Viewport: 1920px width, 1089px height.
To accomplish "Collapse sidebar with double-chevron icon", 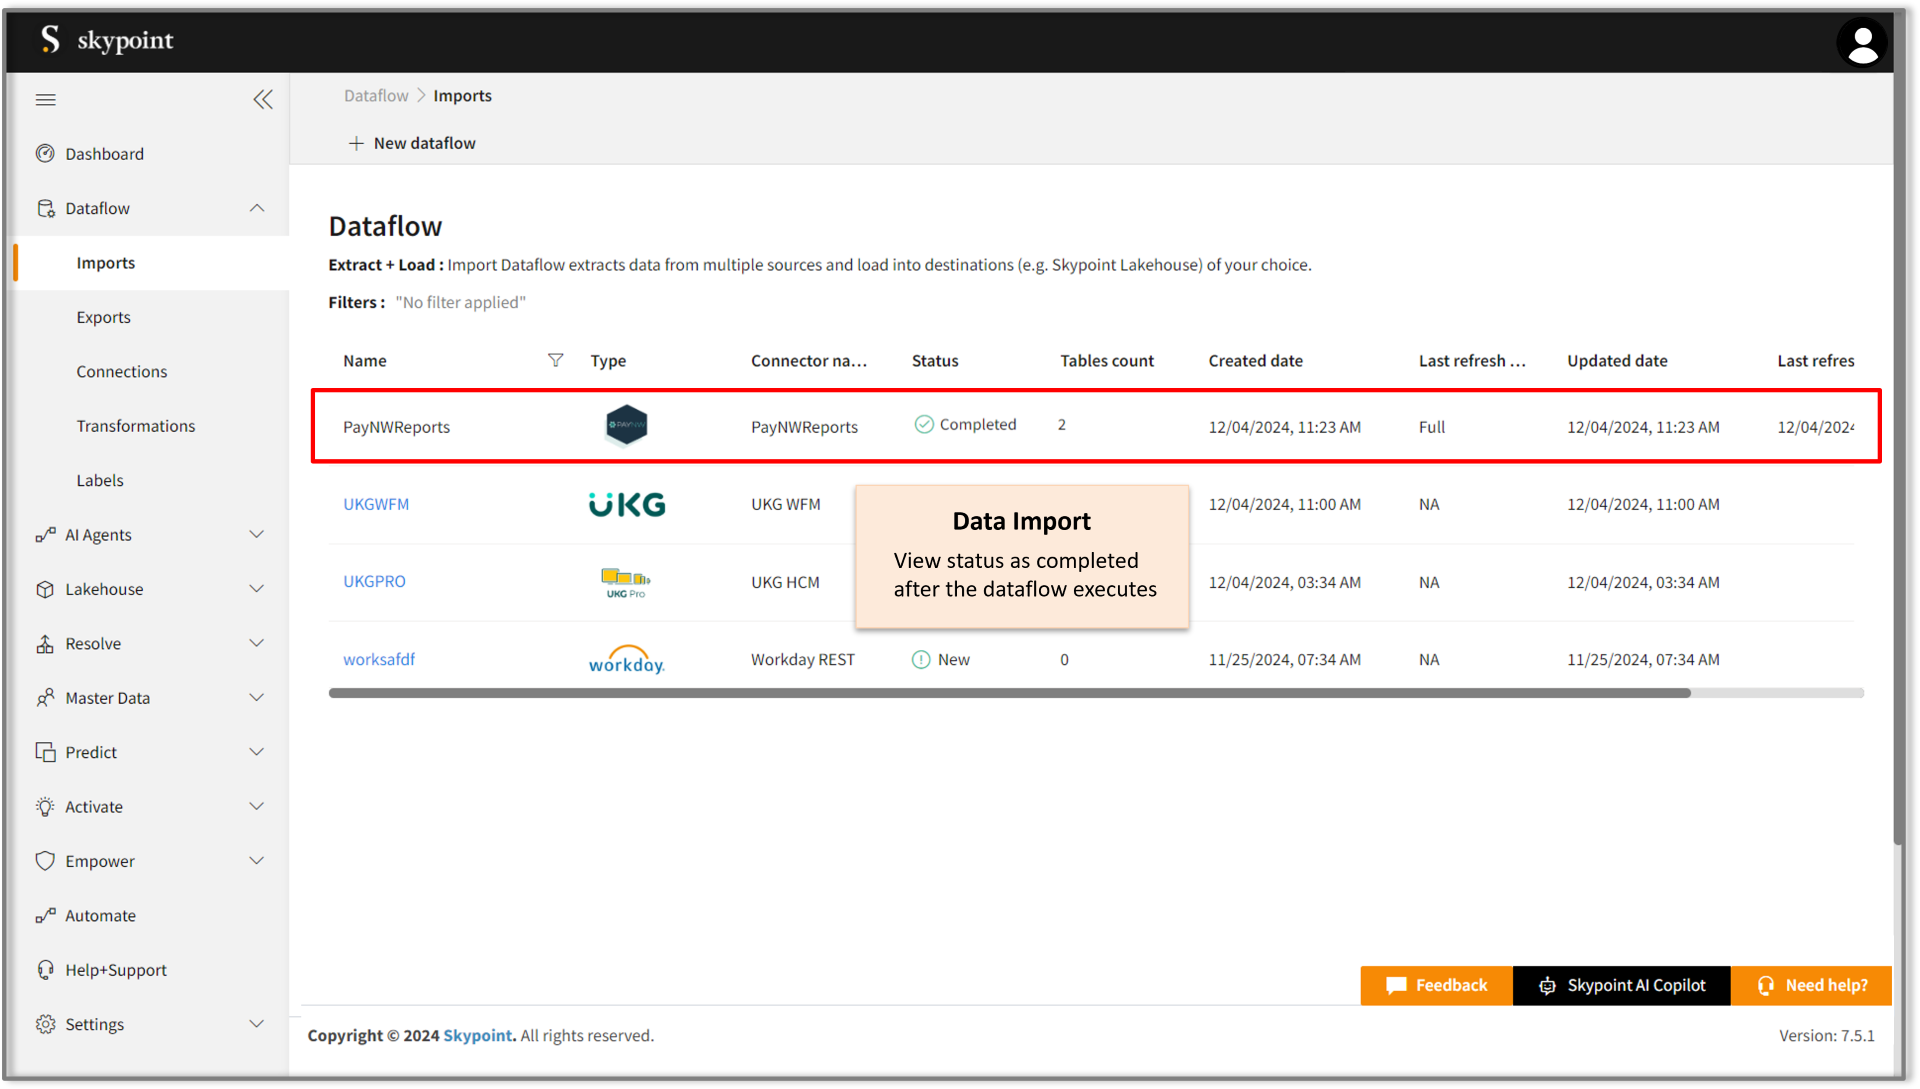I will [x=263, y=99].
